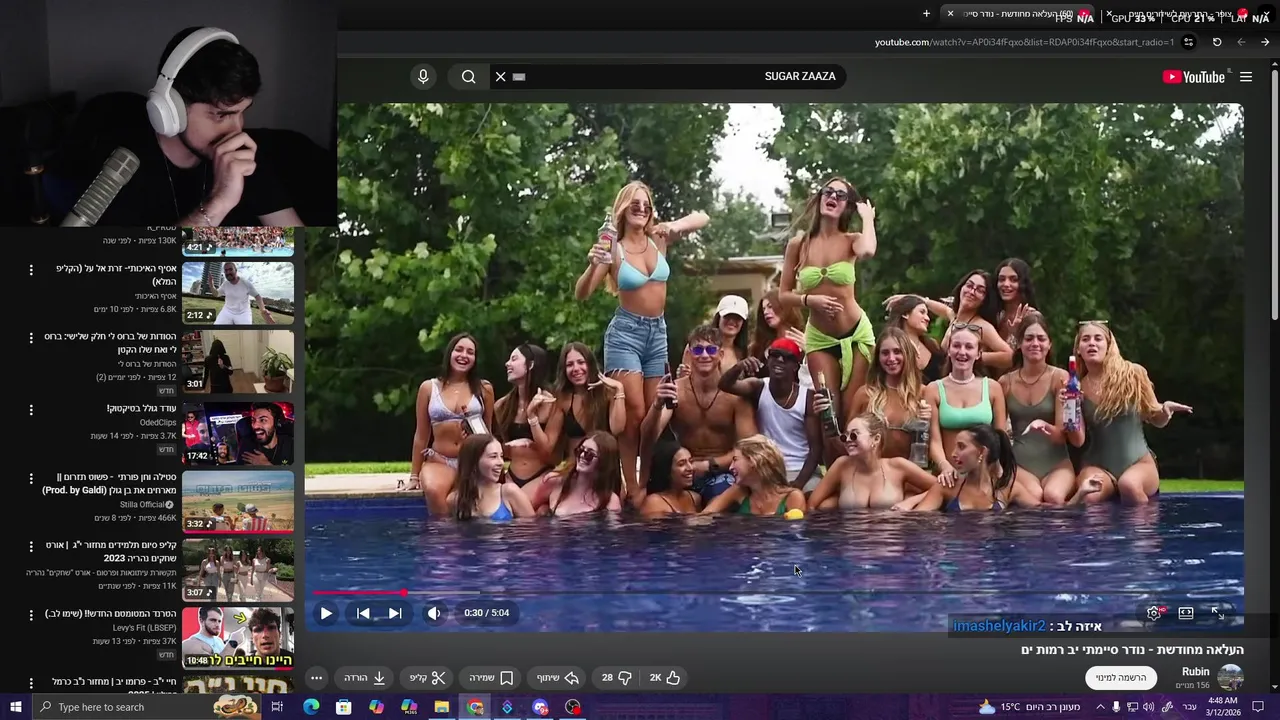Reload the page in browser toolbar
1280x720 pixels.
point(1217,42)
